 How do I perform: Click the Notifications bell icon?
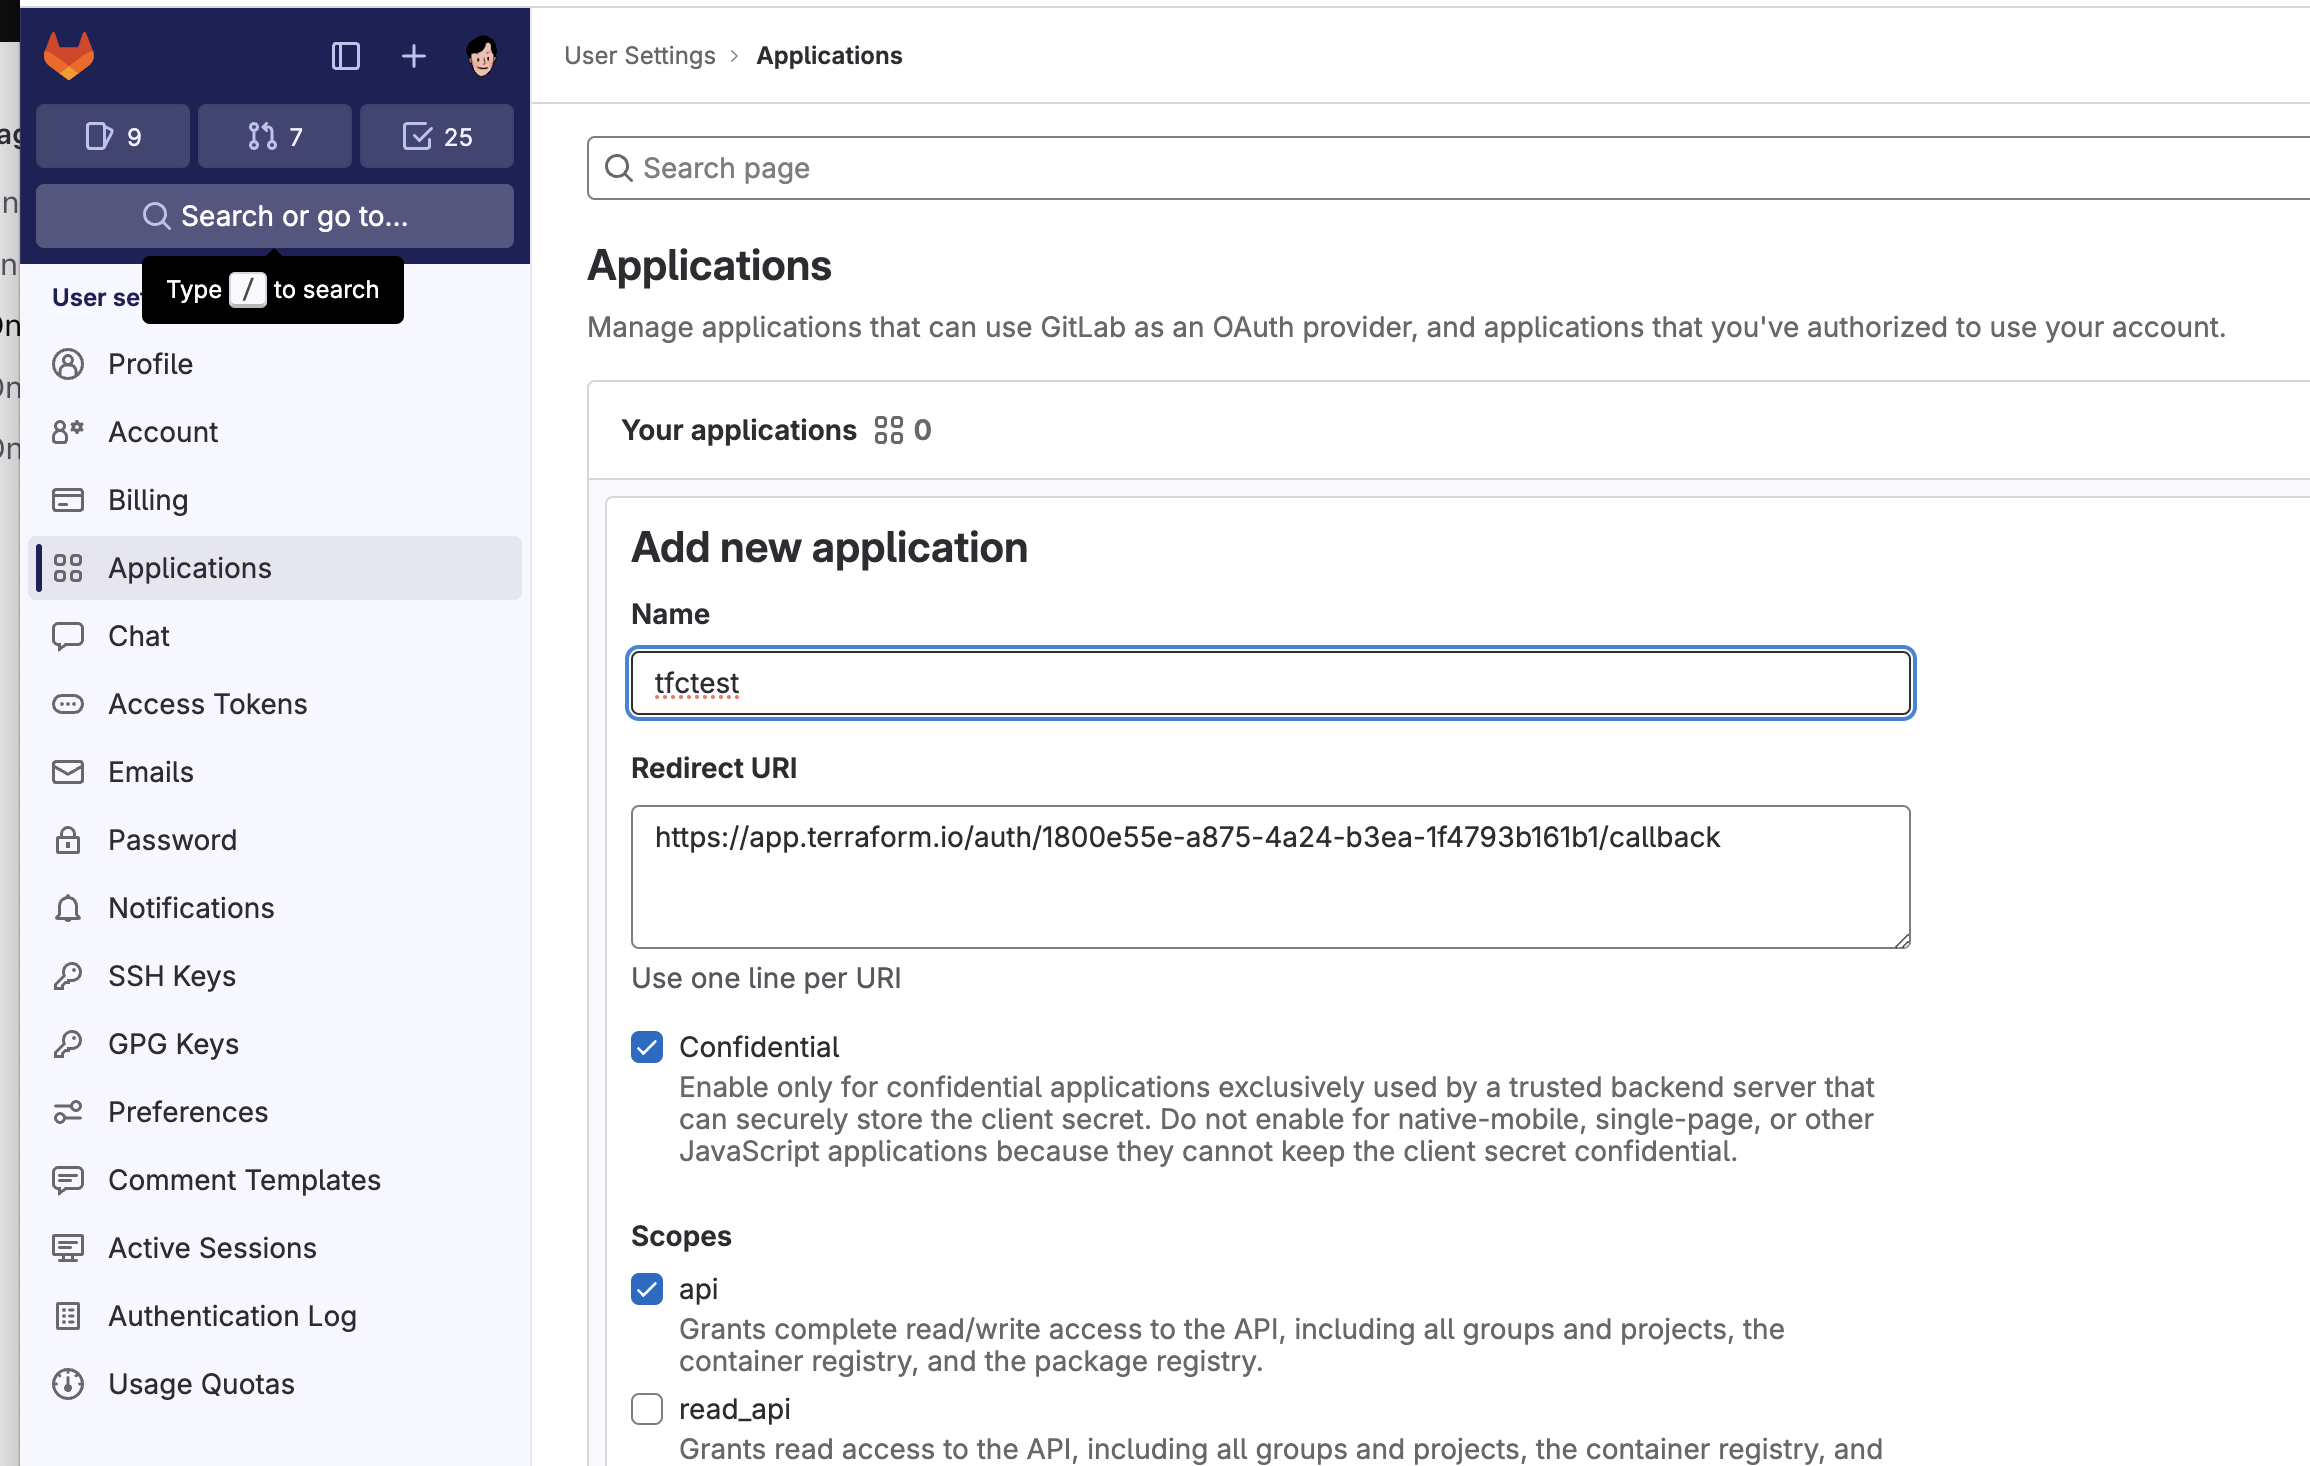coord(68,908)
